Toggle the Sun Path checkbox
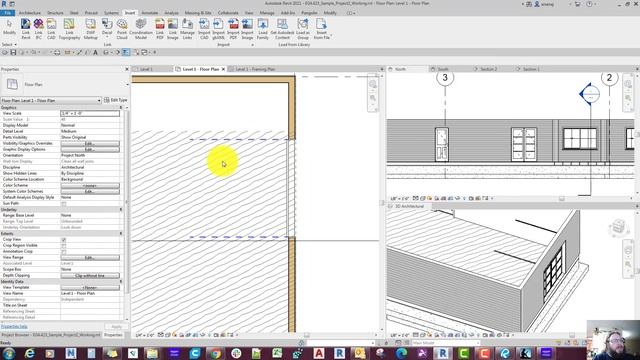 64,203
